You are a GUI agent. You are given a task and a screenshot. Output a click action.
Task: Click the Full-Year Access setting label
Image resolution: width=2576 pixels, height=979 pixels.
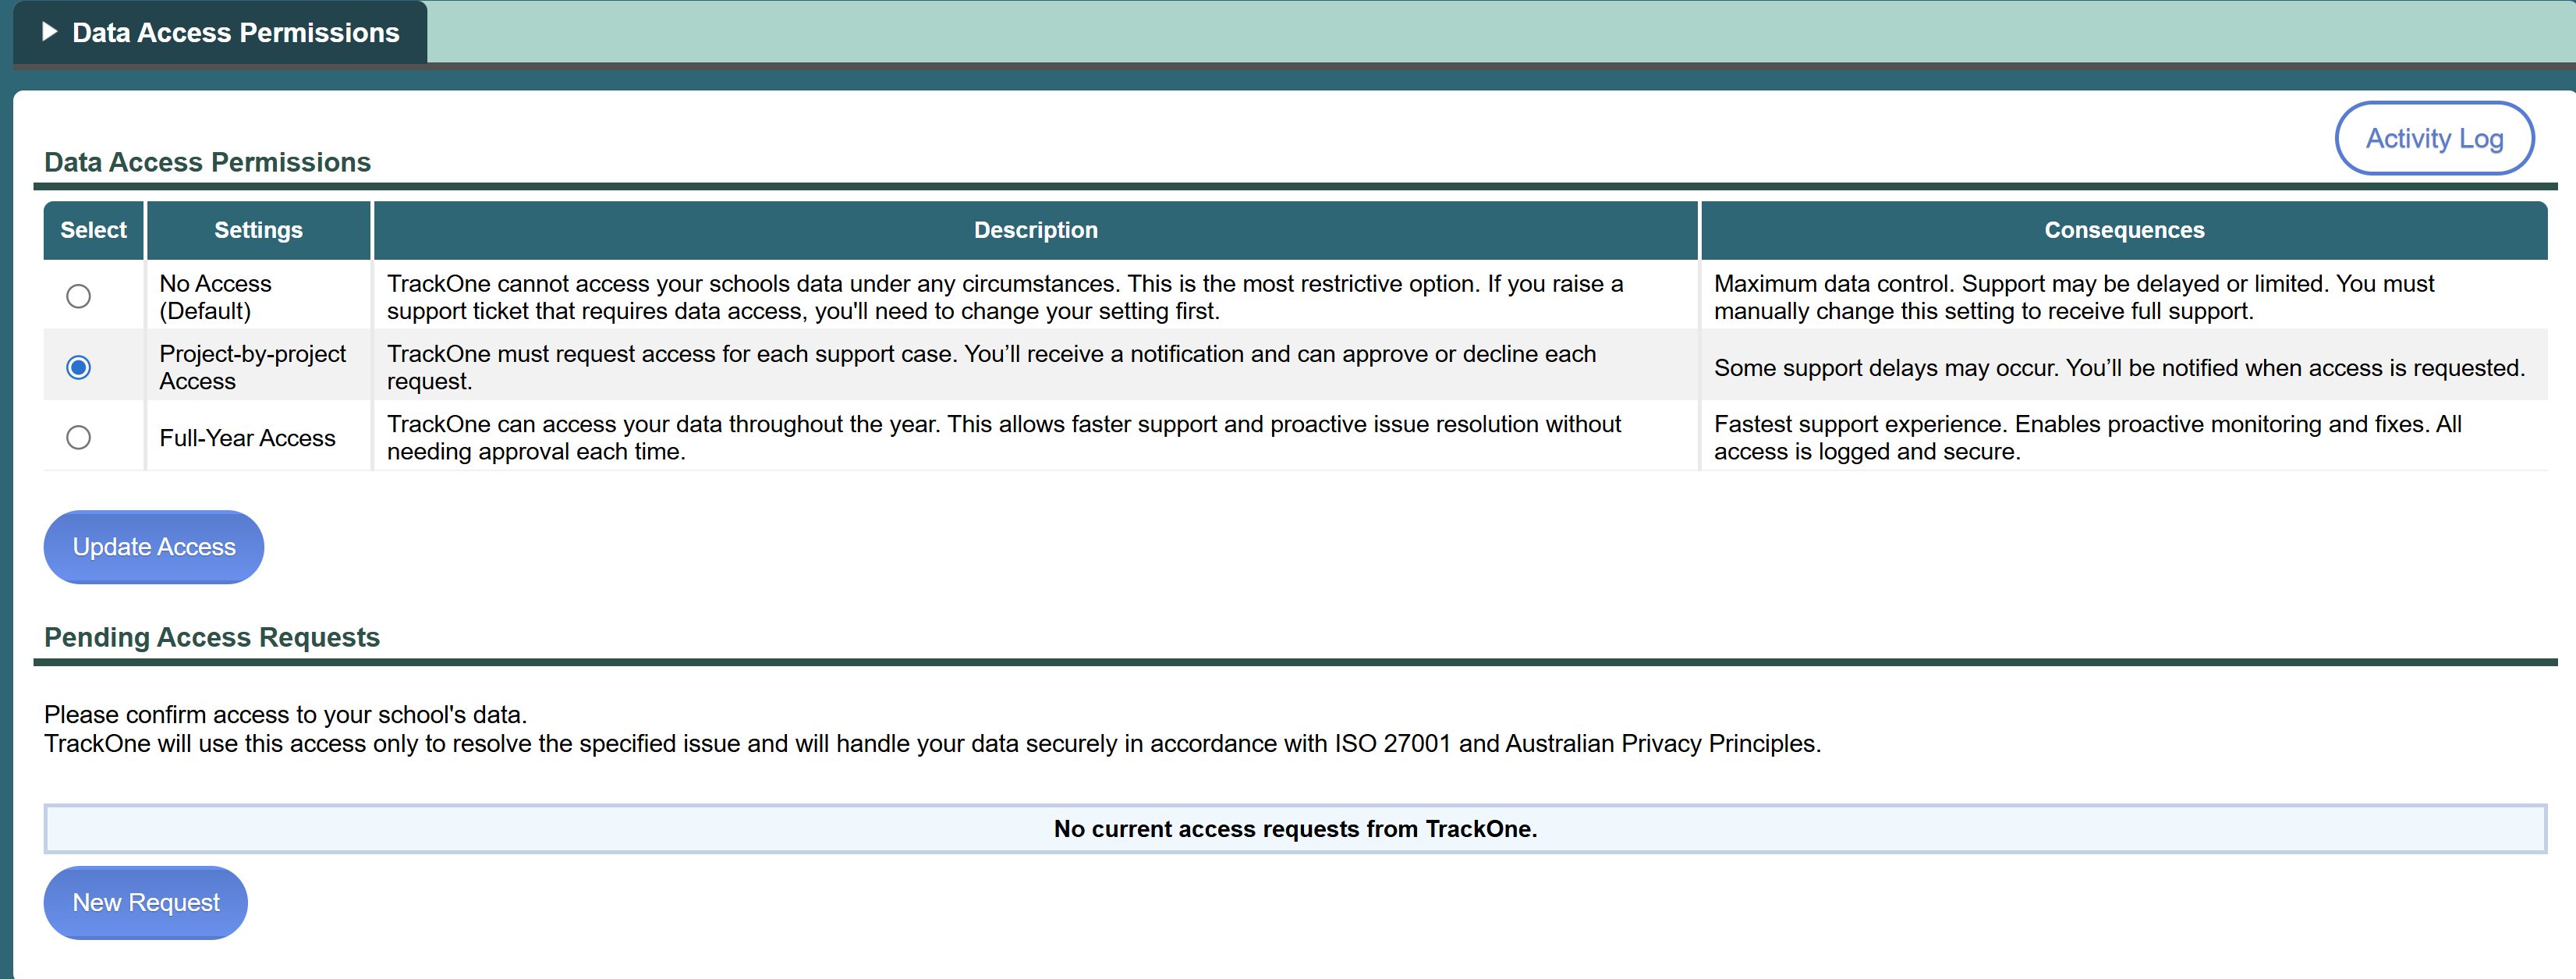[247, 438]
